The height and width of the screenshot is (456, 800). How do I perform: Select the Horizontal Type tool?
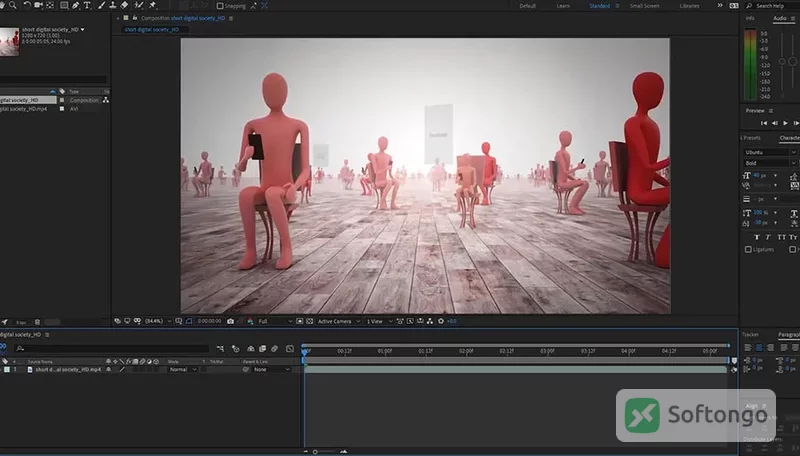(x=87, y=5)
